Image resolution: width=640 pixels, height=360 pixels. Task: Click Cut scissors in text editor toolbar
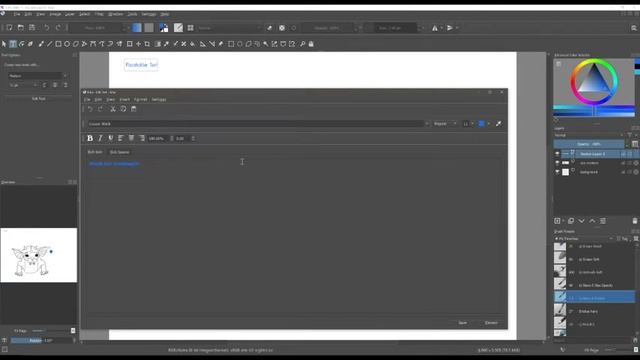[x=113, y=109]
